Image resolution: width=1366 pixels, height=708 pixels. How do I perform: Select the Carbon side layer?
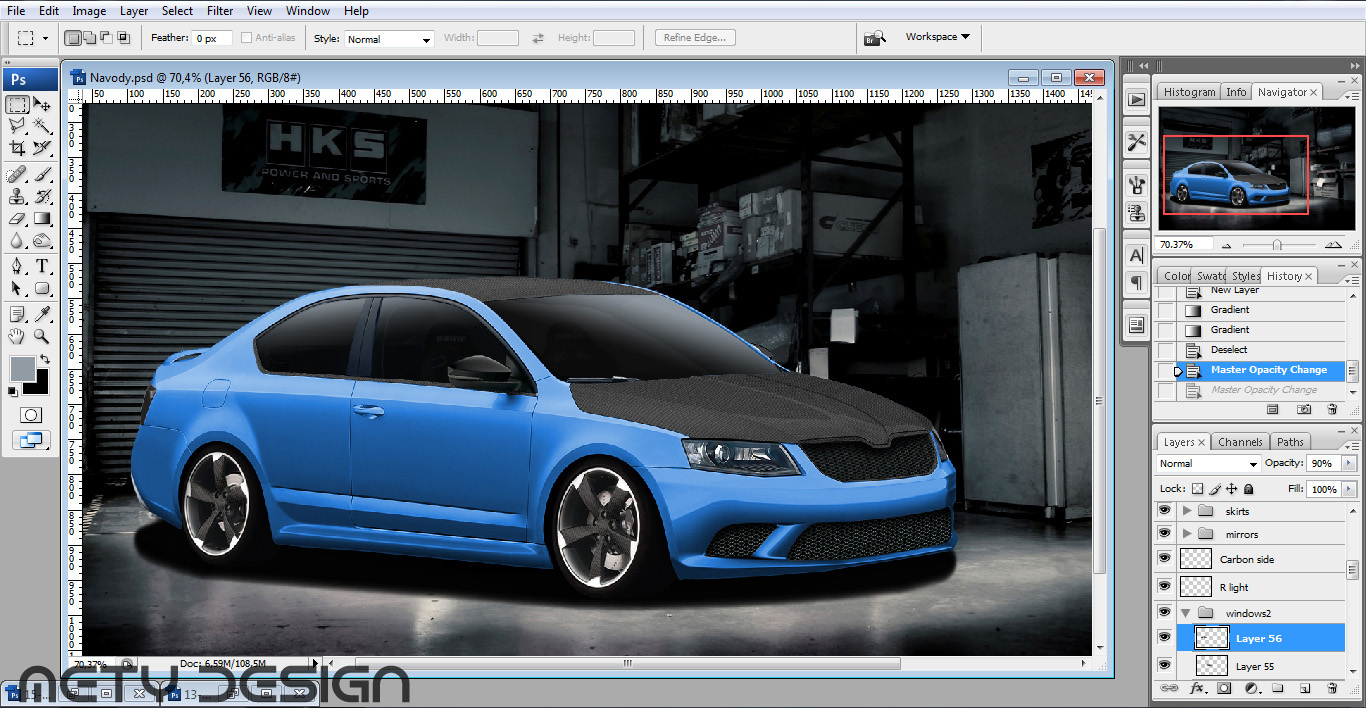point(1260,559)
